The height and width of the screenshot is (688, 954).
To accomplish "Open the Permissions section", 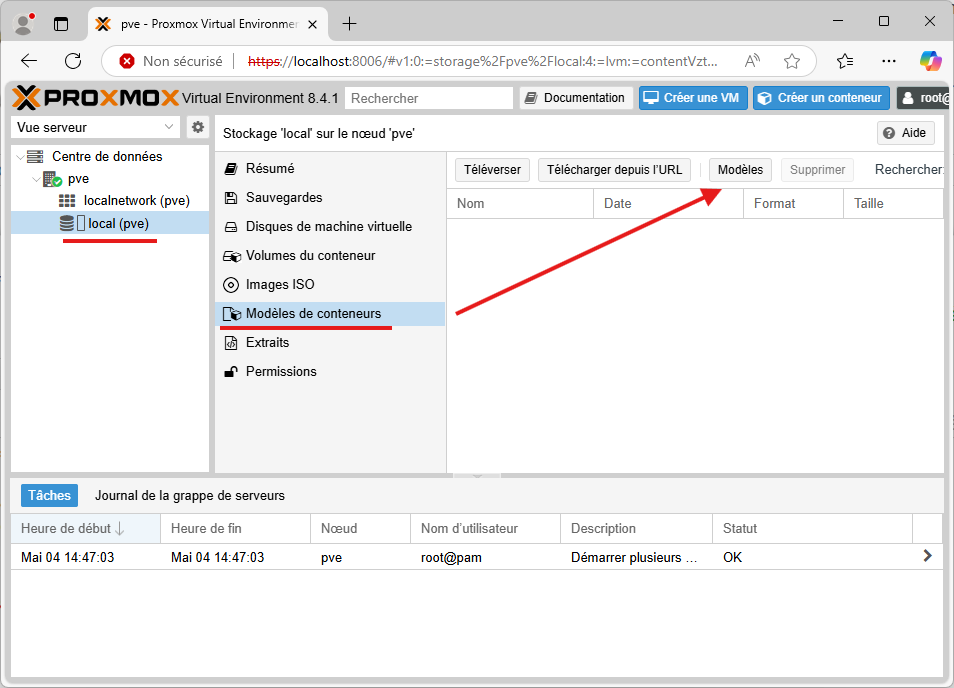I will [x=330, y=372].
